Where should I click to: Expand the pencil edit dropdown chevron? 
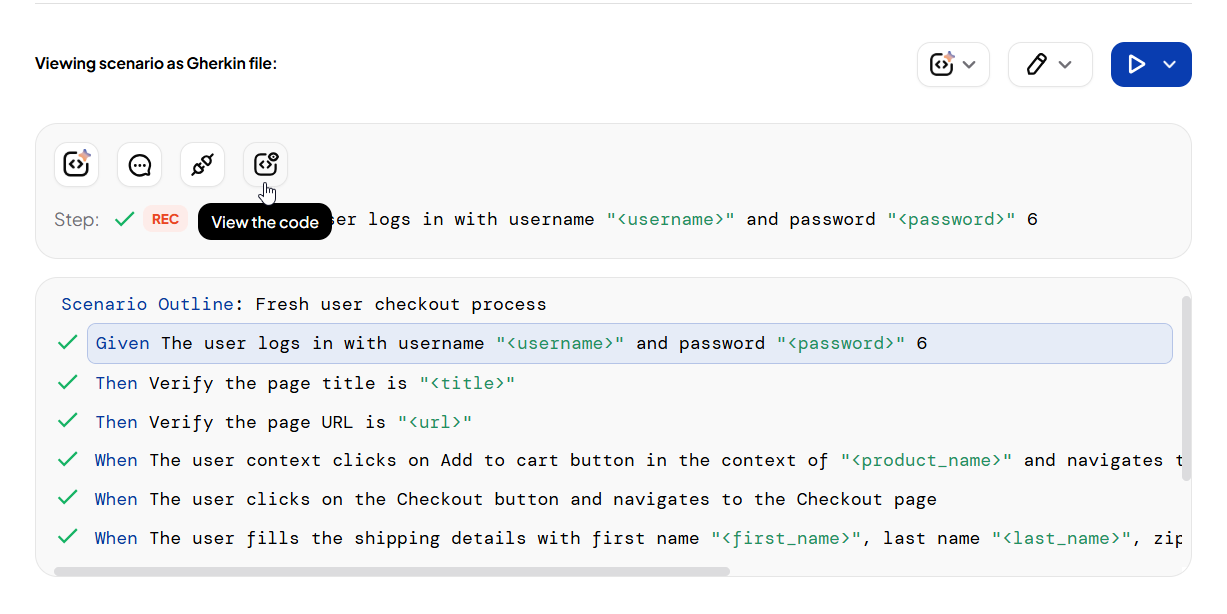pos(1065,64)
